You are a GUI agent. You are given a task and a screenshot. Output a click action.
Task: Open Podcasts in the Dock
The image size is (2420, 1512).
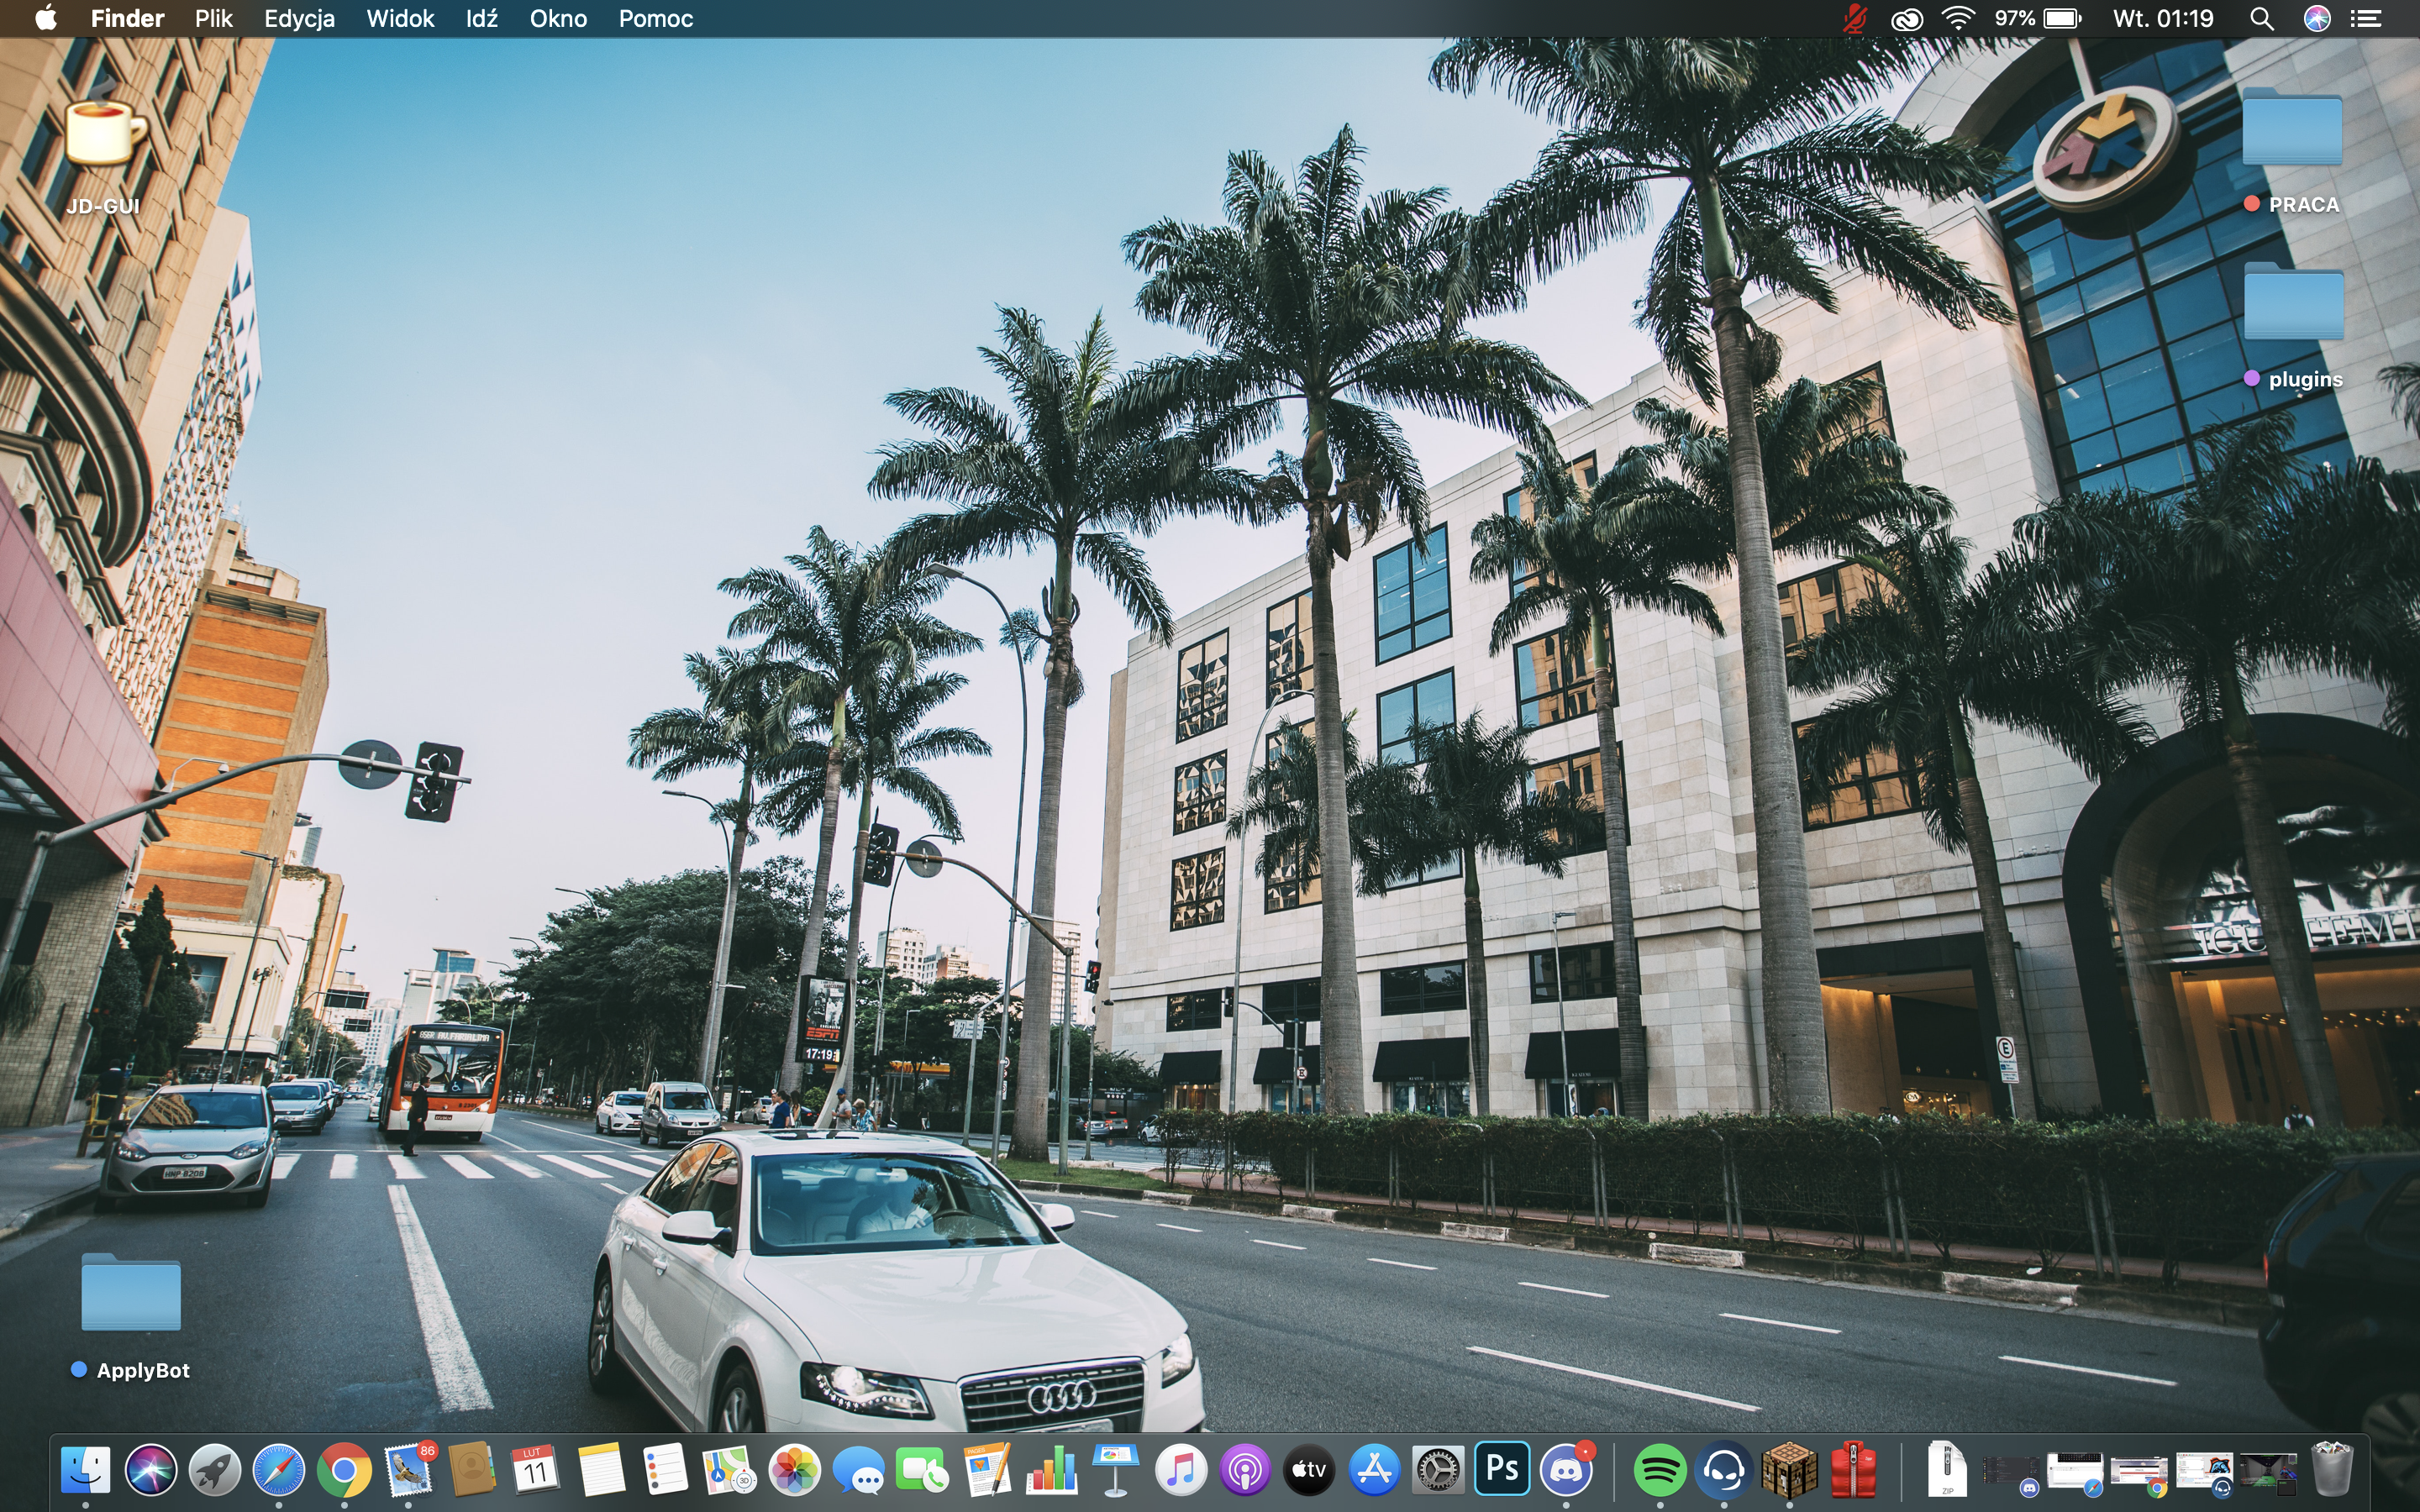point(1245,1470)
